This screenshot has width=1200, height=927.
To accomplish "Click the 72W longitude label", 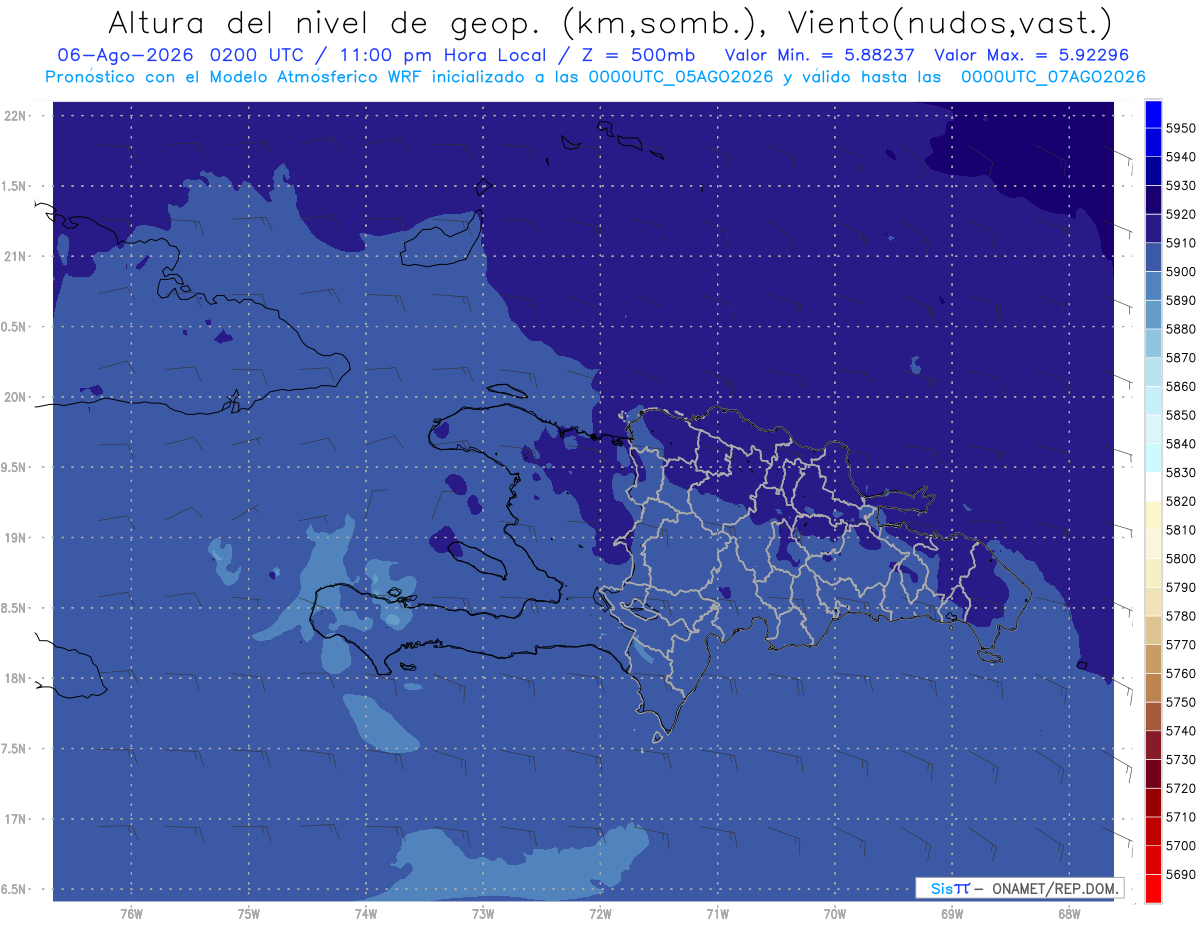I will pos(600,914).
